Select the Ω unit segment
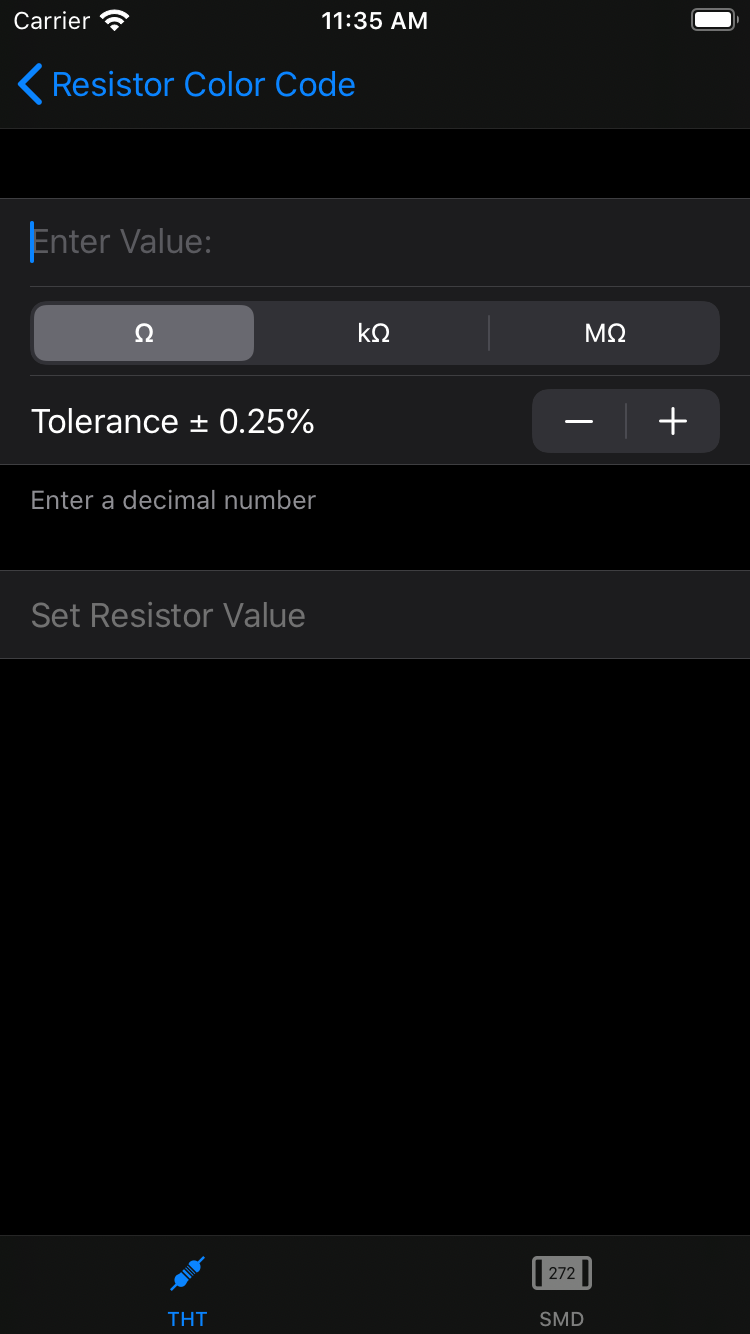 click(x=144, y=333)
